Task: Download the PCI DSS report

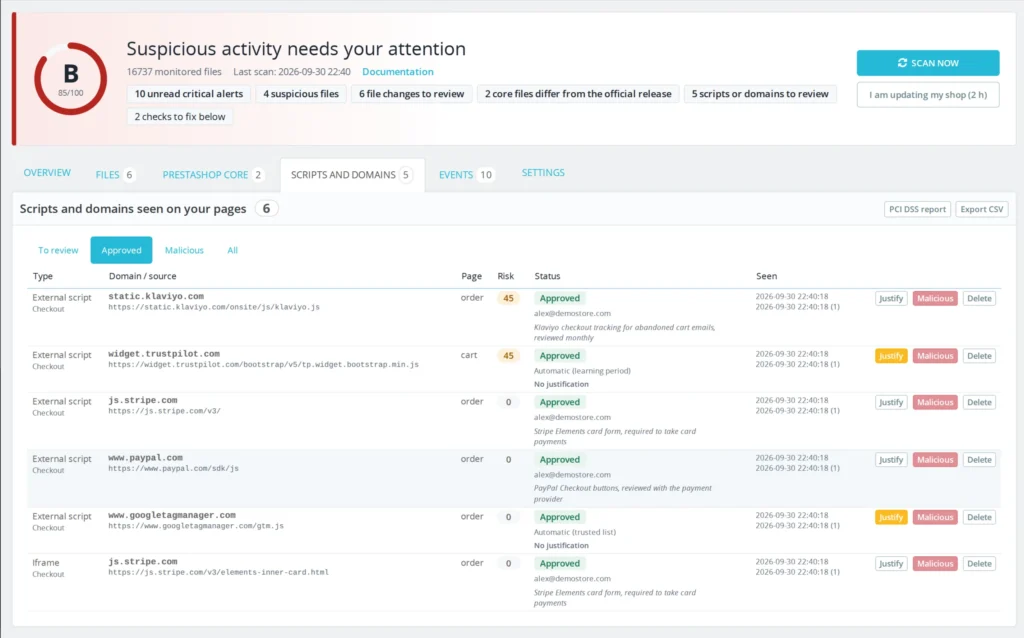Action: [917, 209]
